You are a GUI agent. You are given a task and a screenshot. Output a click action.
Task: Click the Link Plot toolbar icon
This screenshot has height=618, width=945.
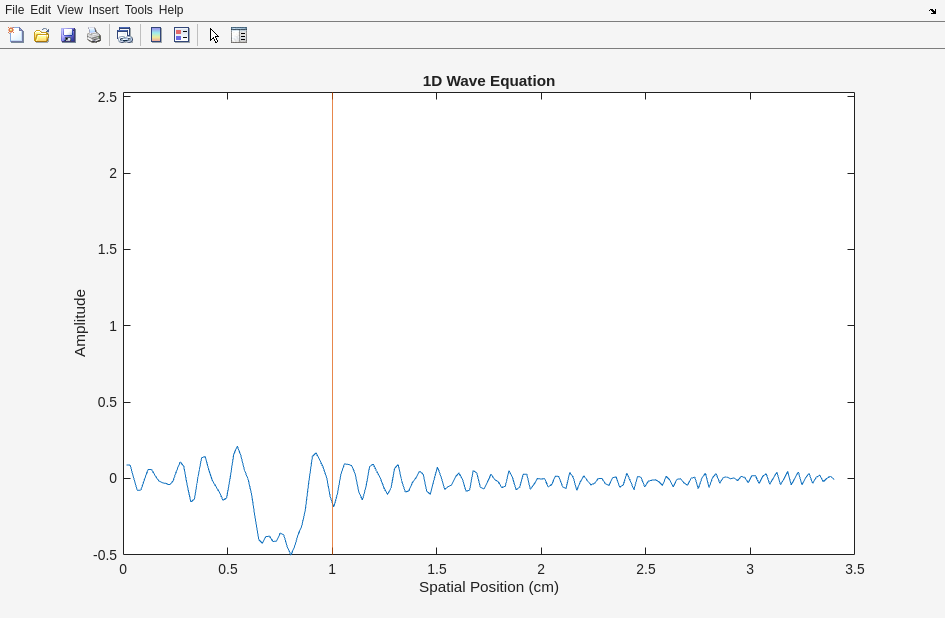(124, 35)
